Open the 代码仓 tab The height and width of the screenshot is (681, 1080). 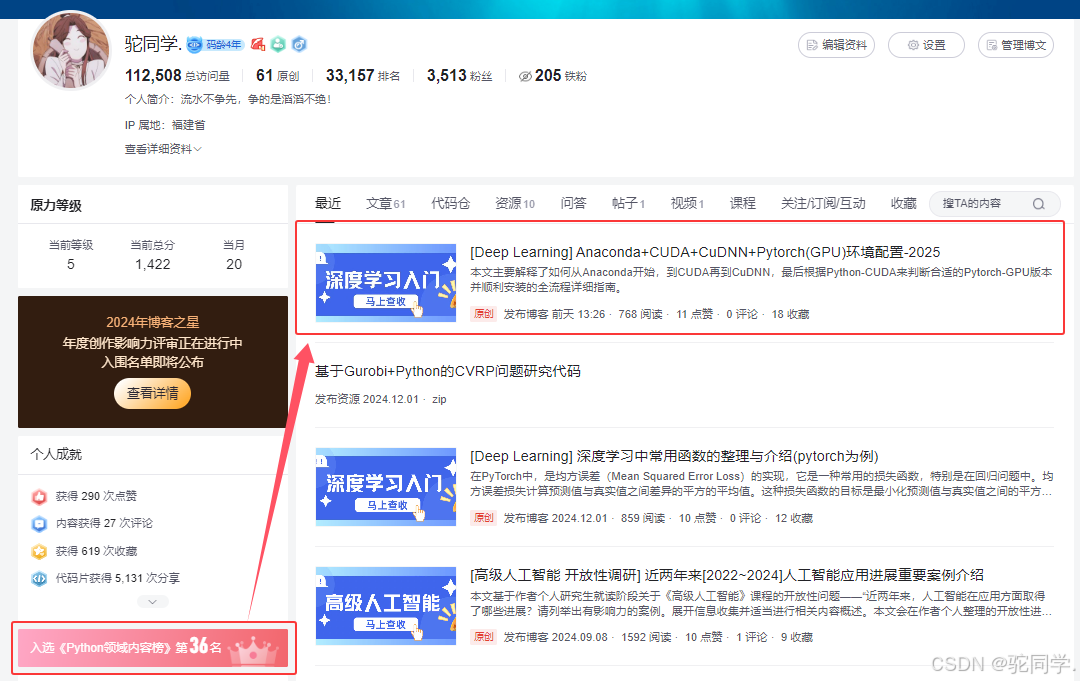click(x=450, y=203)
